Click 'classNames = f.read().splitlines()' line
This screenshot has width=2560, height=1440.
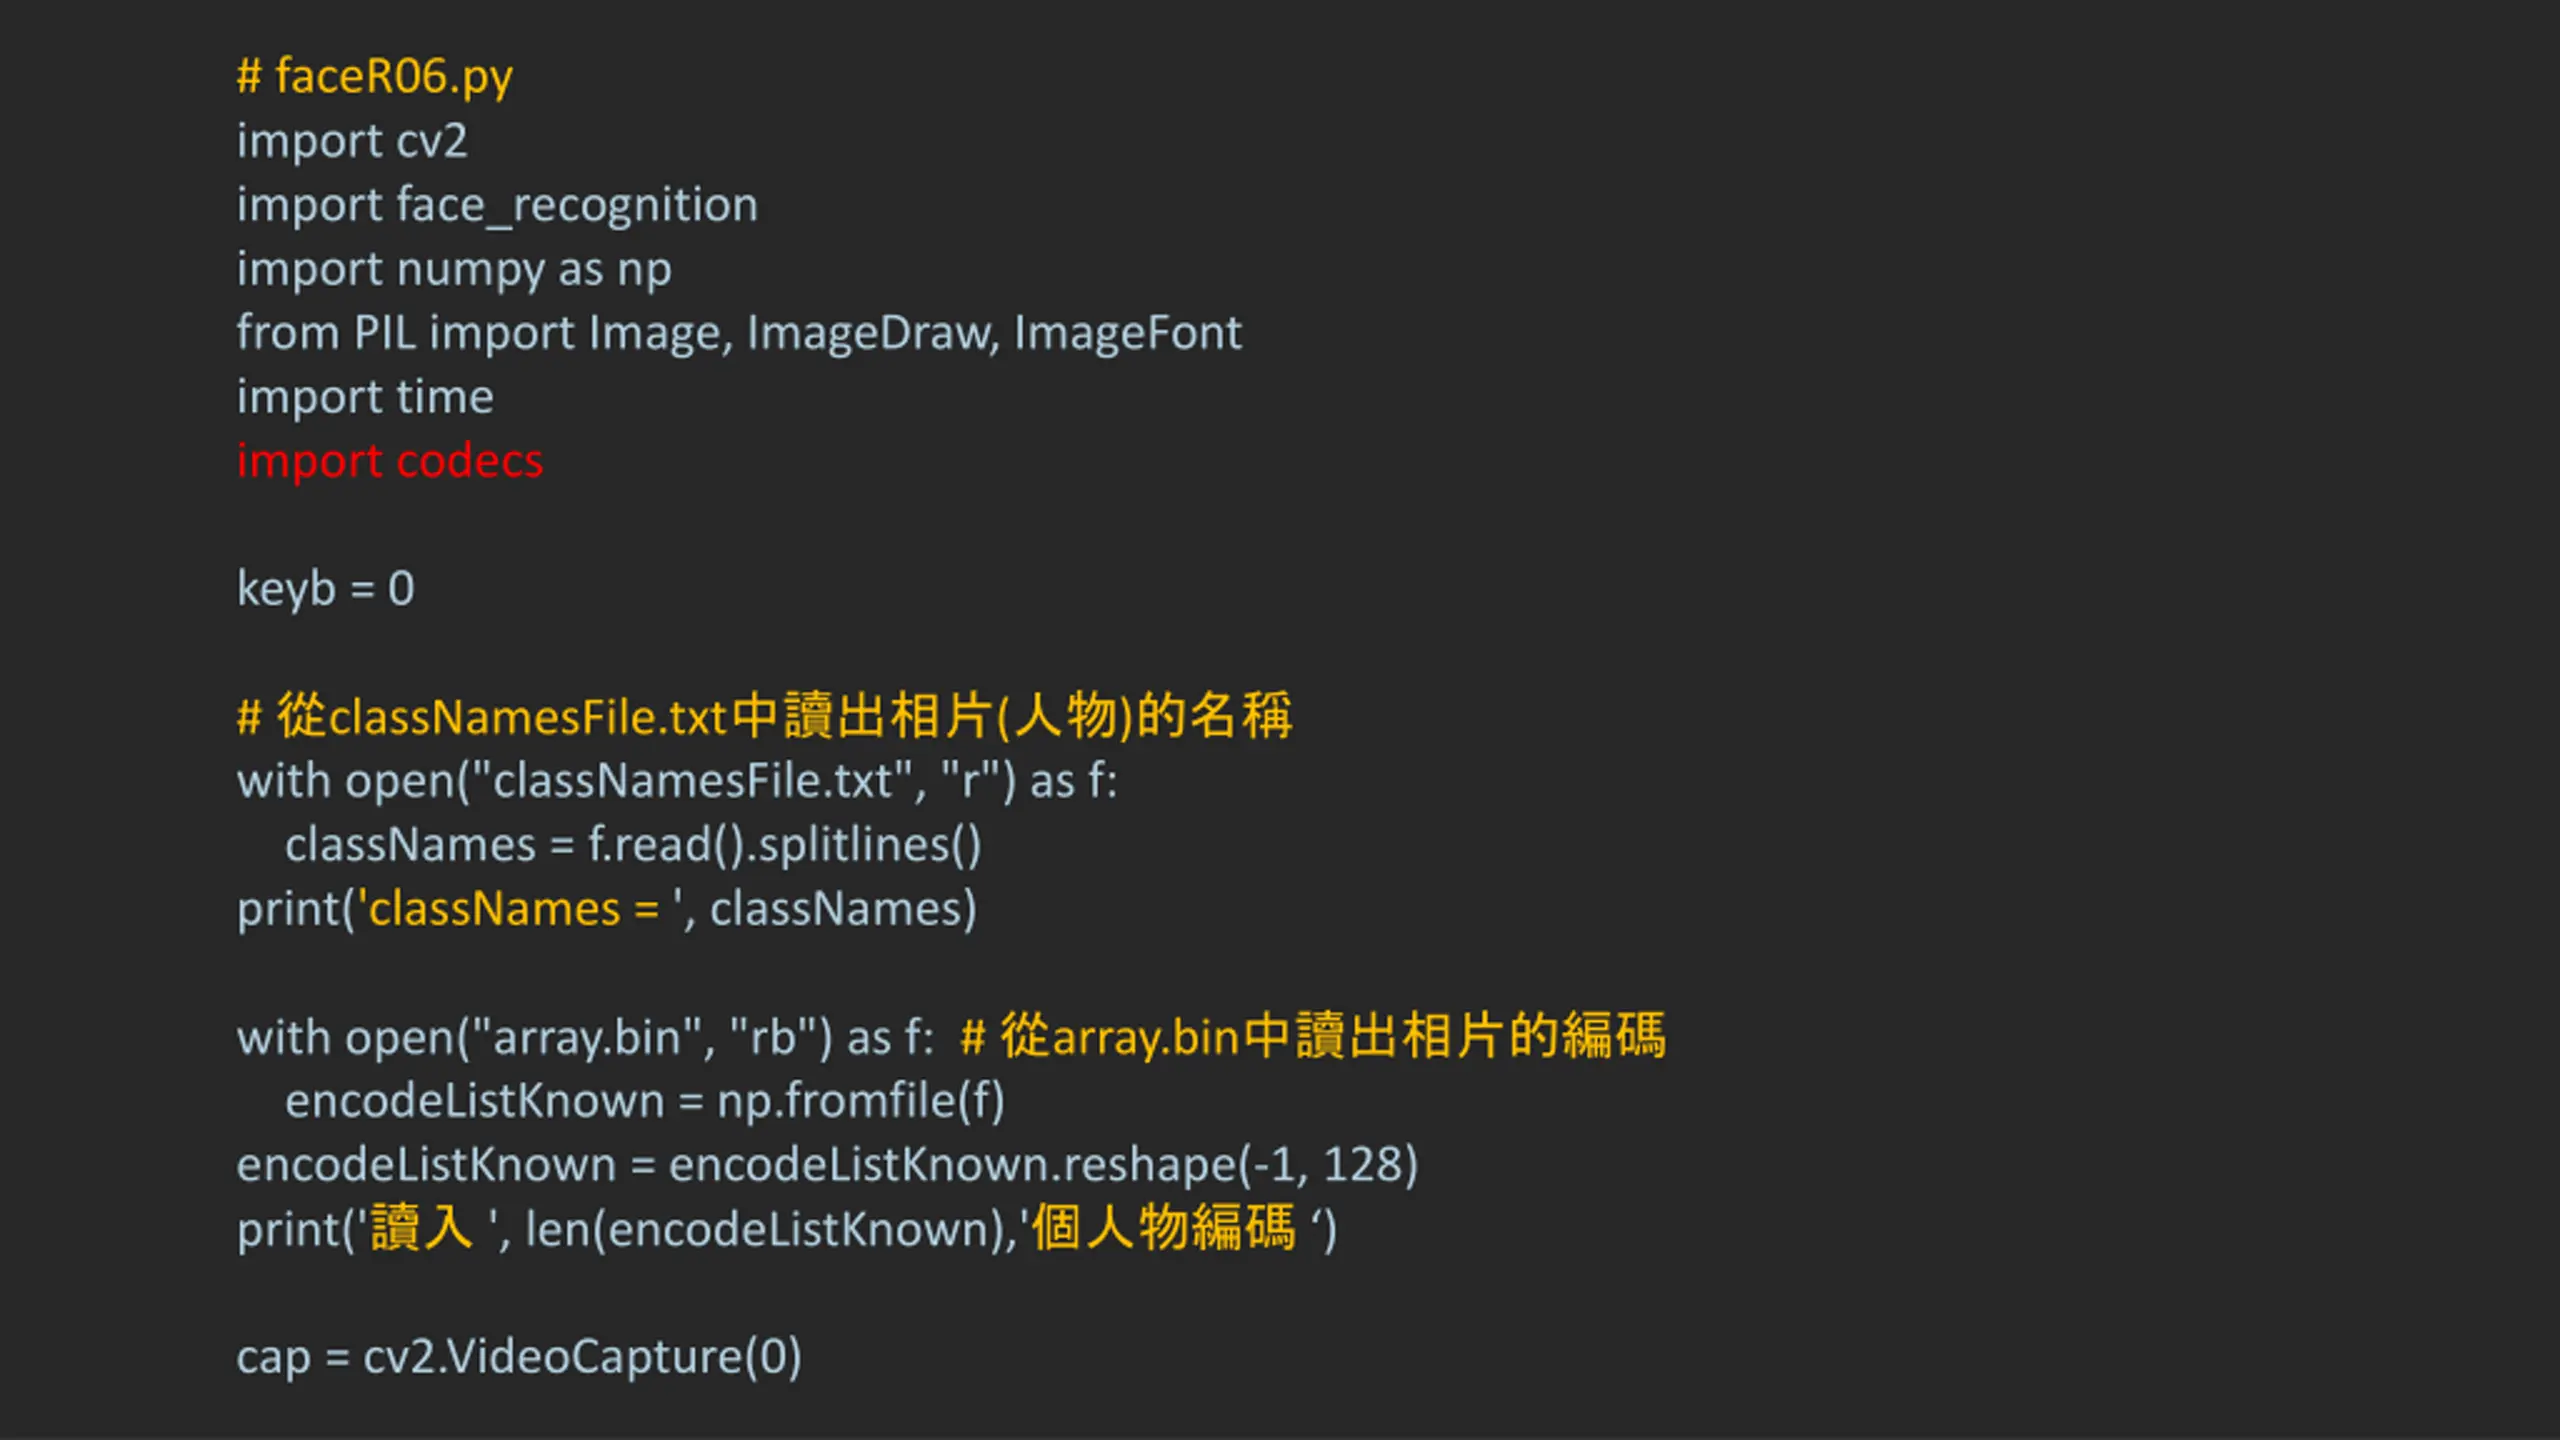coord(633,845)
